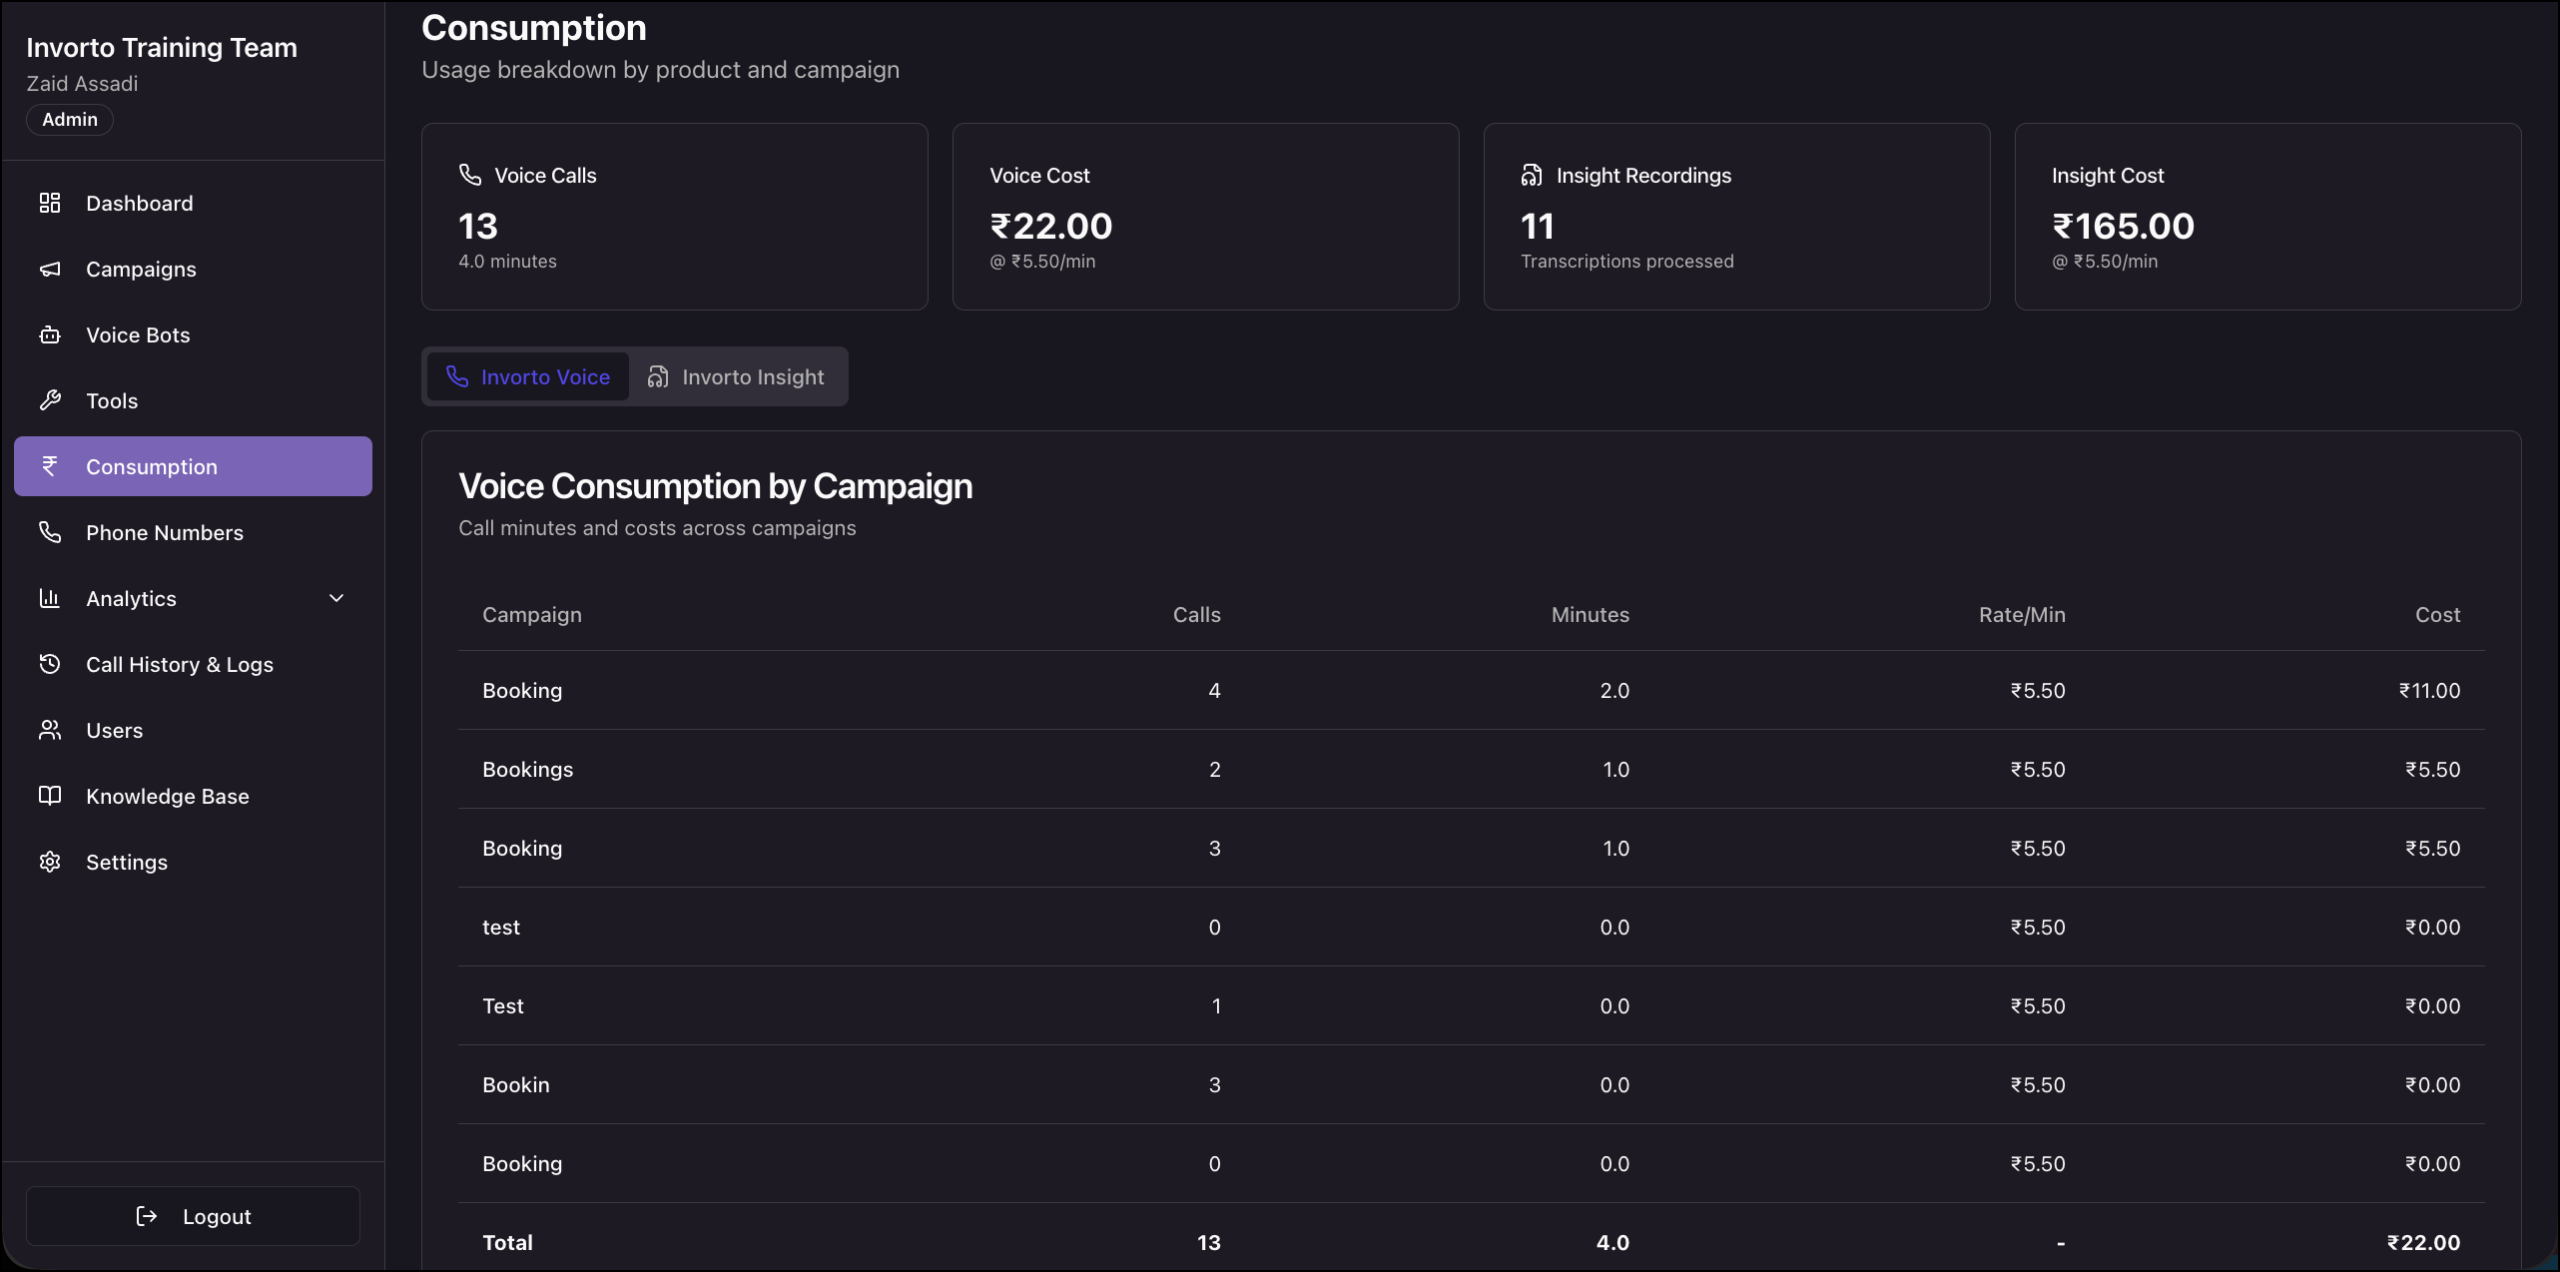This screenshot has width=2560, height=1272.
Task: Click the Total minutes value 4.0
Action: click(1612, 1242)
